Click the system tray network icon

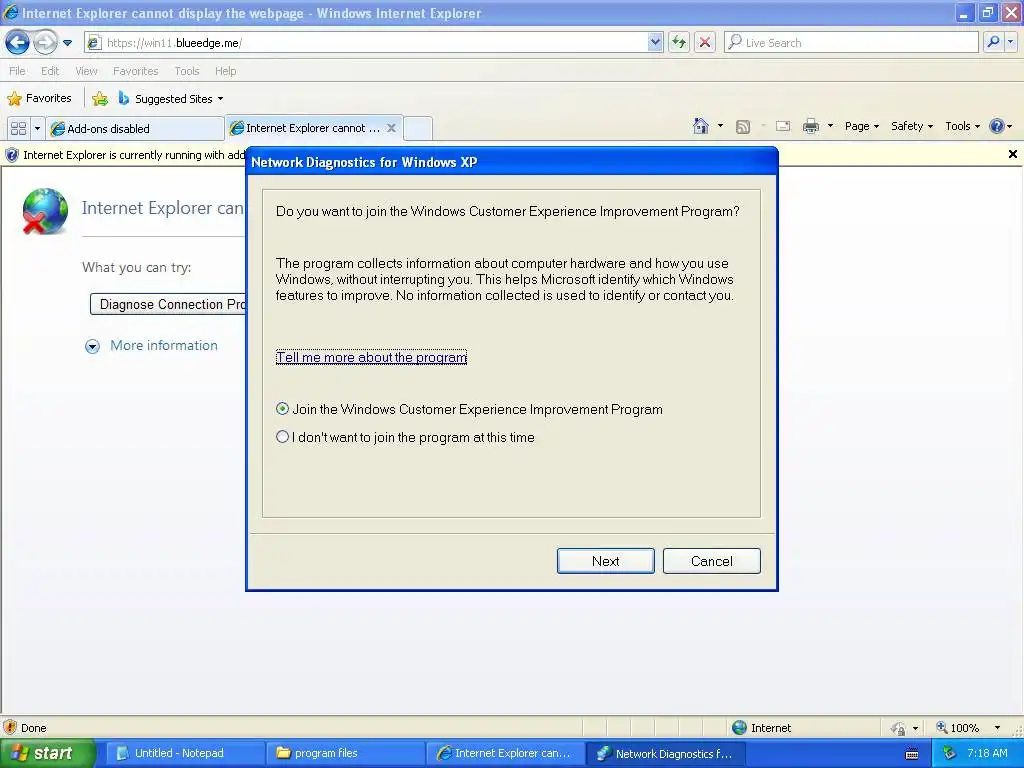coord(950,754)
